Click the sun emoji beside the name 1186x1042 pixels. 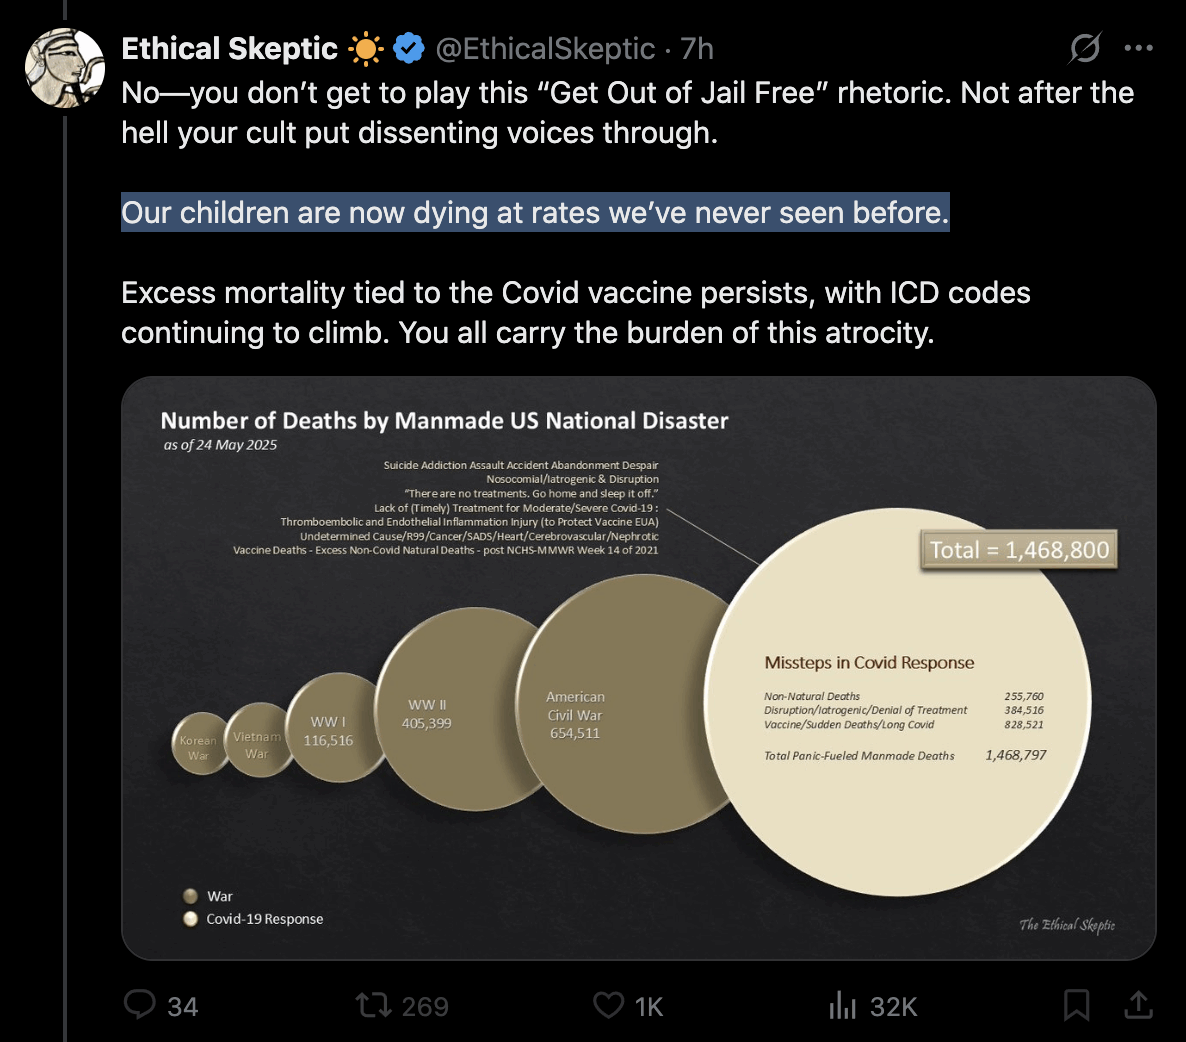click(365, 48)
